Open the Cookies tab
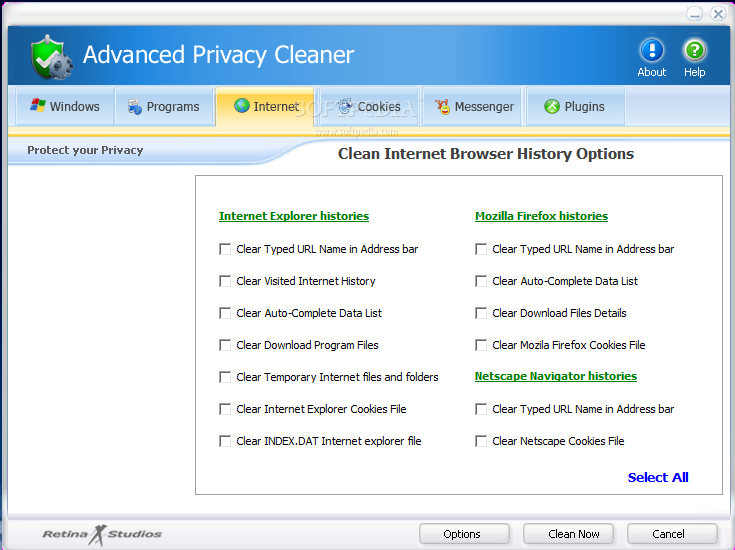 pyautogui.click(x=368, y=106)
